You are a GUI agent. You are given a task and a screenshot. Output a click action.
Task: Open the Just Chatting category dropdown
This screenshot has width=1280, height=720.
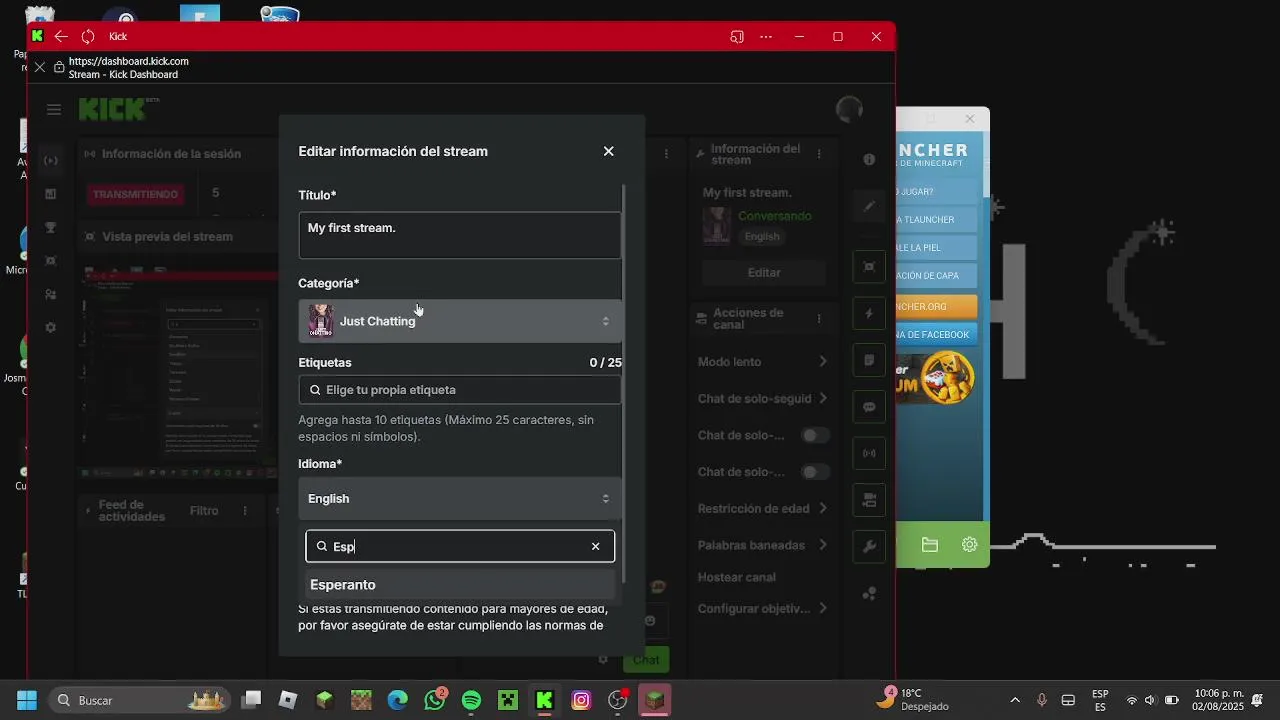[460, 321]
